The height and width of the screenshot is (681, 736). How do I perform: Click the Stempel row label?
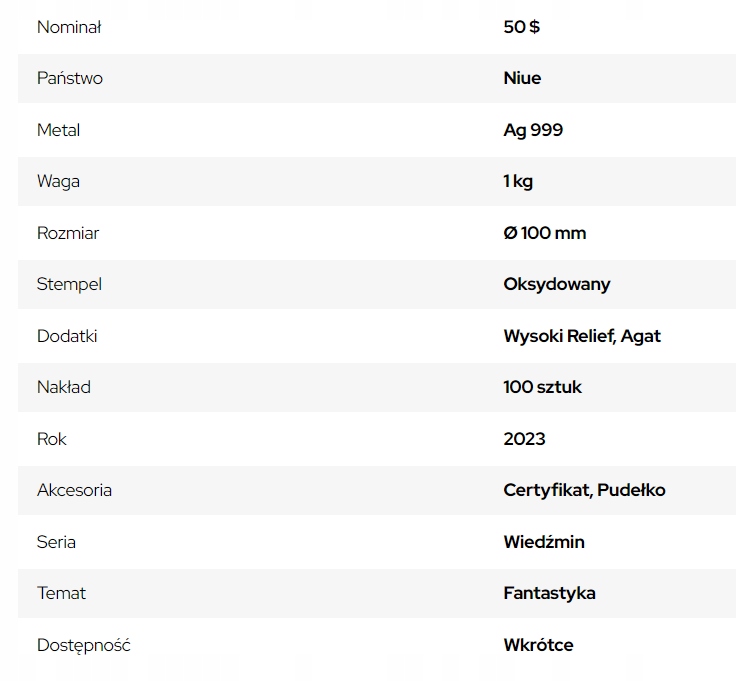click(69, 284)
